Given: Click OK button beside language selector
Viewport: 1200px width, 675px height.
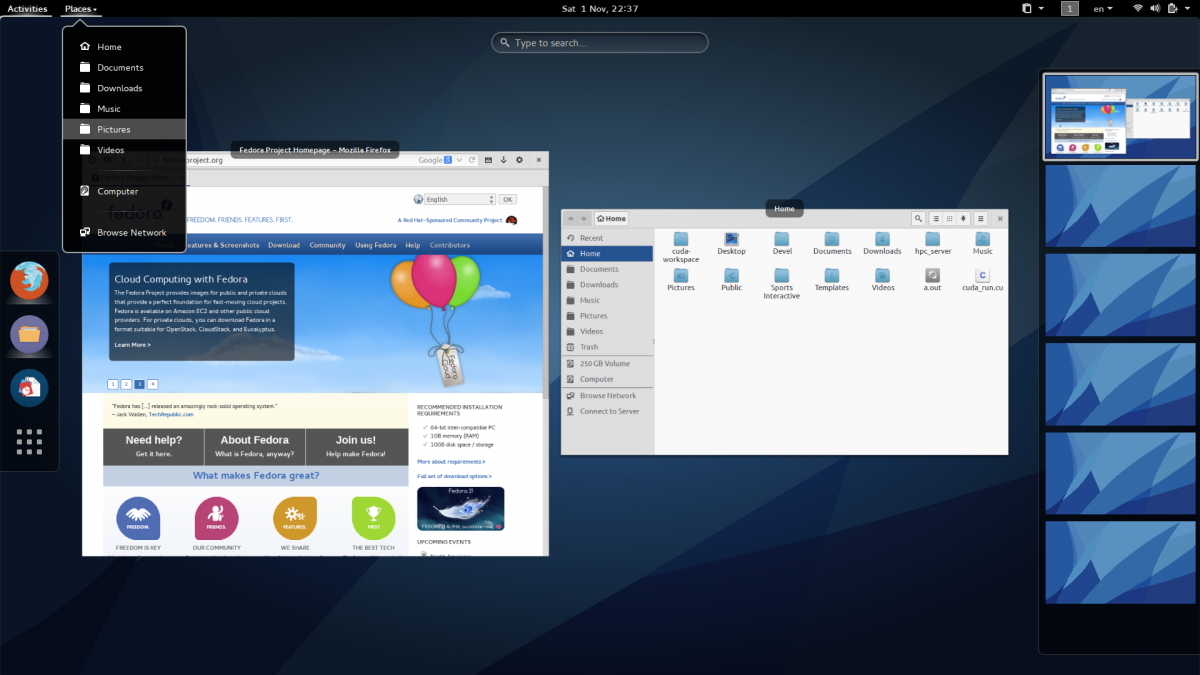Looking at the screenshot, I should pos(507,199).
